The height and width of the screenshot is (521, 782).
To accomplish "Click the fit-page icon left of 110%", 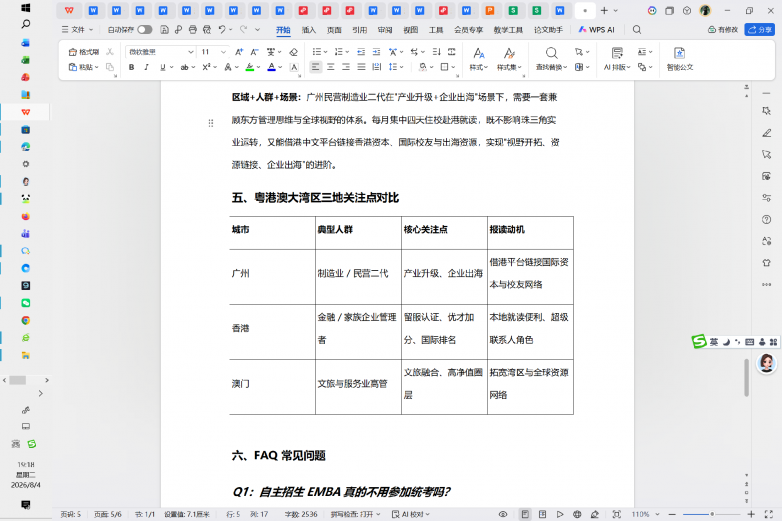I will pos(617,514).
